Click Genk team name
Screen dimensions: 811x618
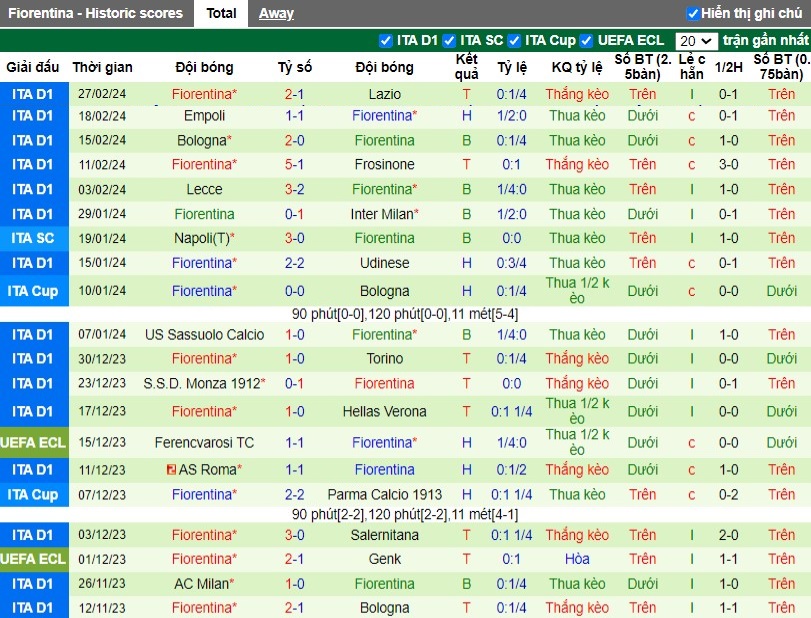point(385,559)
